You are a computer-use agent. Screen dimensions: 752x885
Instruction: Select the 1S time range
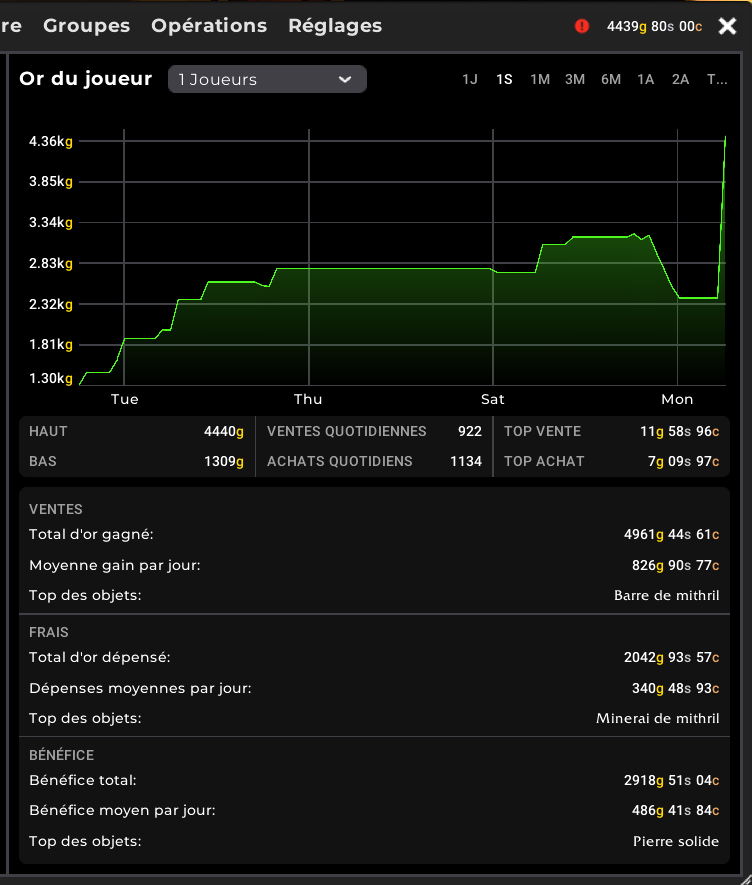pyautogui.click(x=504, y=79)
